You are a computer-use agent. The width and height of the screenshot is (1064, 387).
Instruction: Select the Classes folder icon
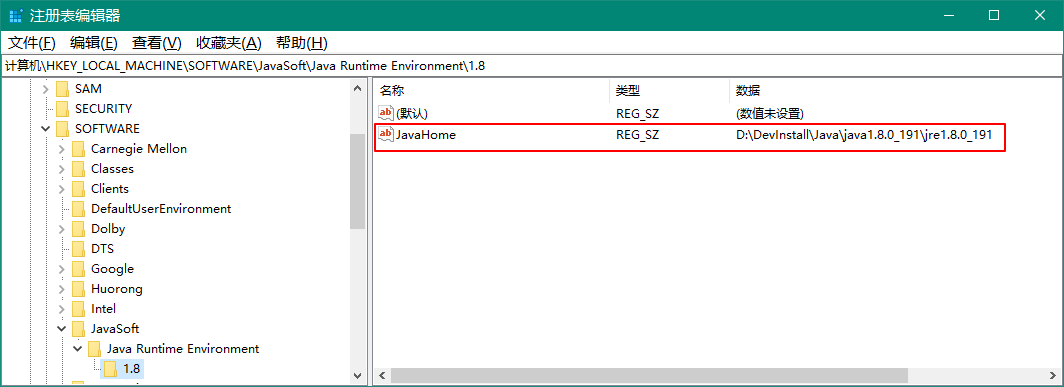[79, 168]
